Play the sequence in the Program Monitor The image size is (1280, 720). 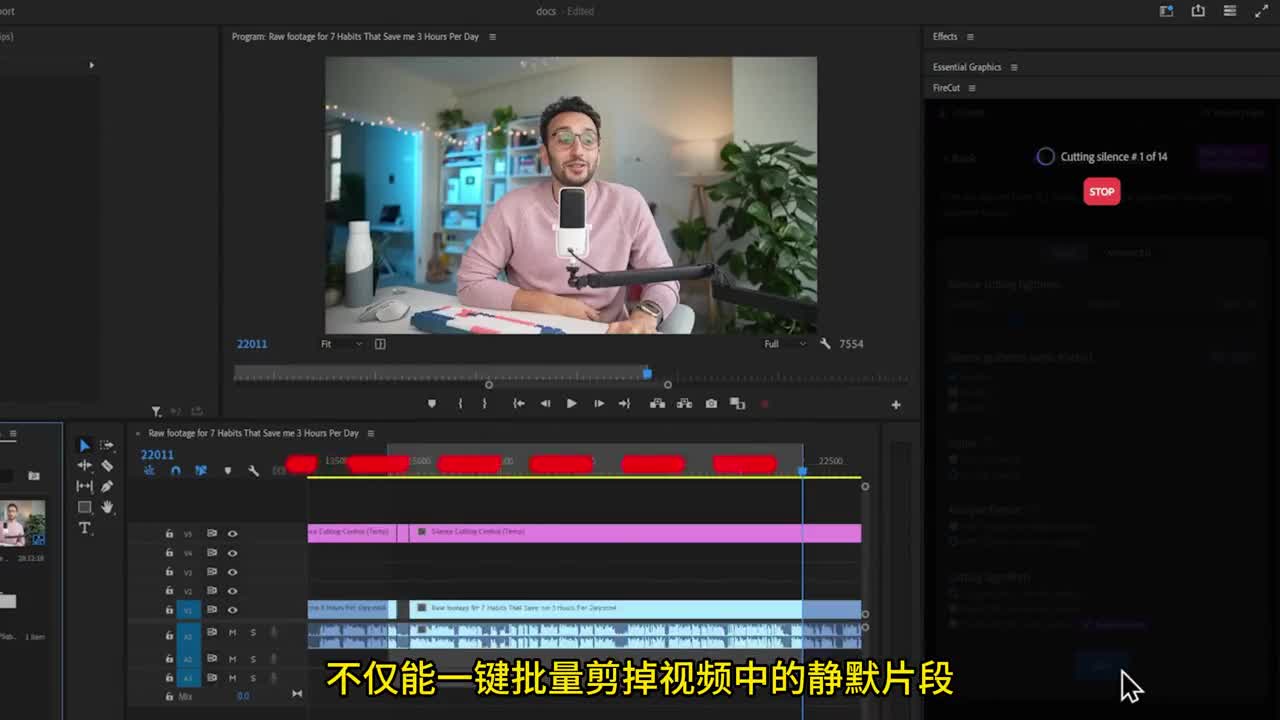[571, 404]
